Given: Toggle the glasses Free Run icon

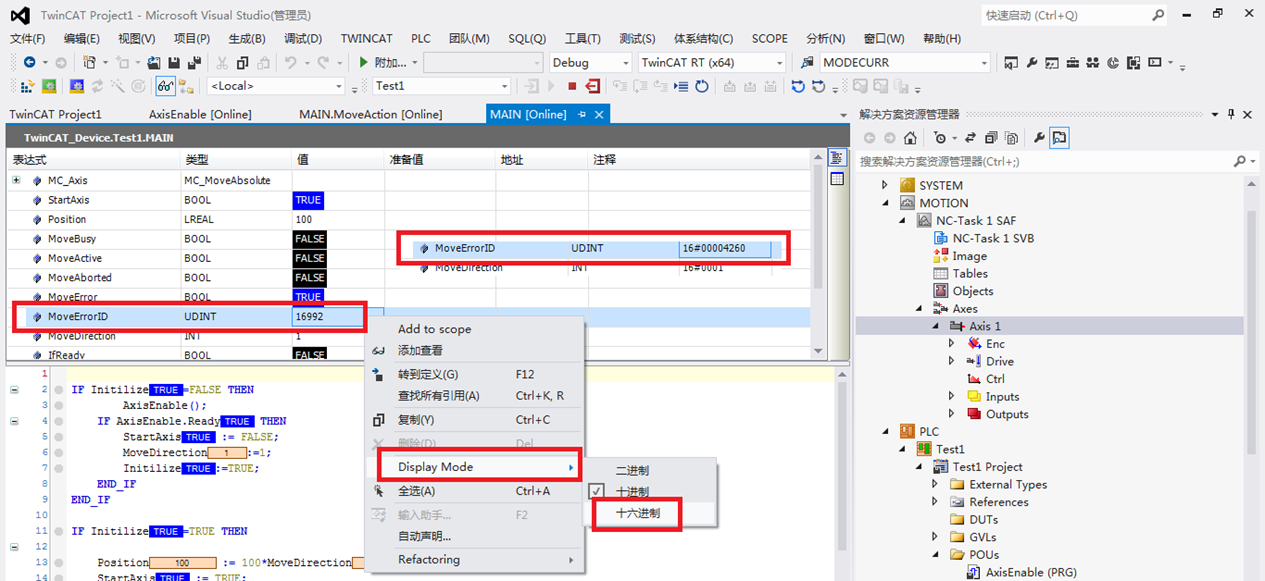Looking at the screenshot, I should pos(165,86).
